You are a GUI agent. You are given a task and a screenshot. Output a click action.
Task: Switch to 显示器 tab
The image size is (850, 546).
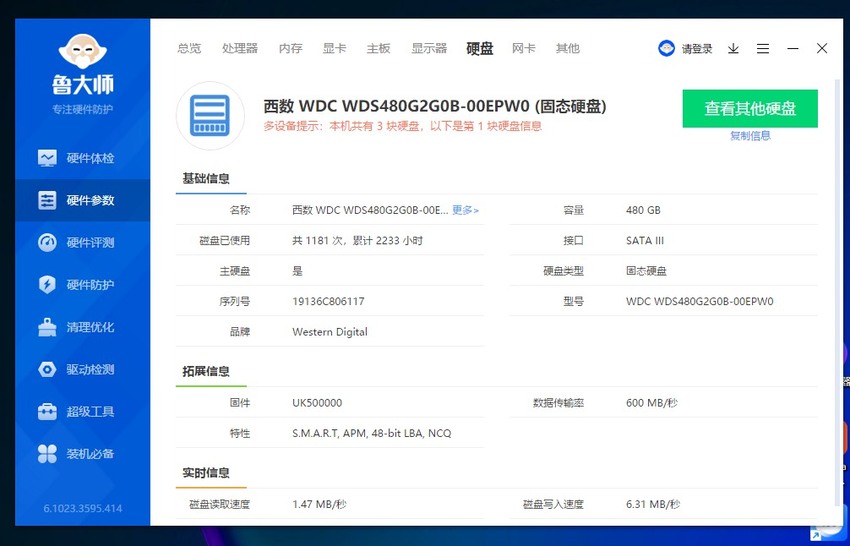pos(429,48)
